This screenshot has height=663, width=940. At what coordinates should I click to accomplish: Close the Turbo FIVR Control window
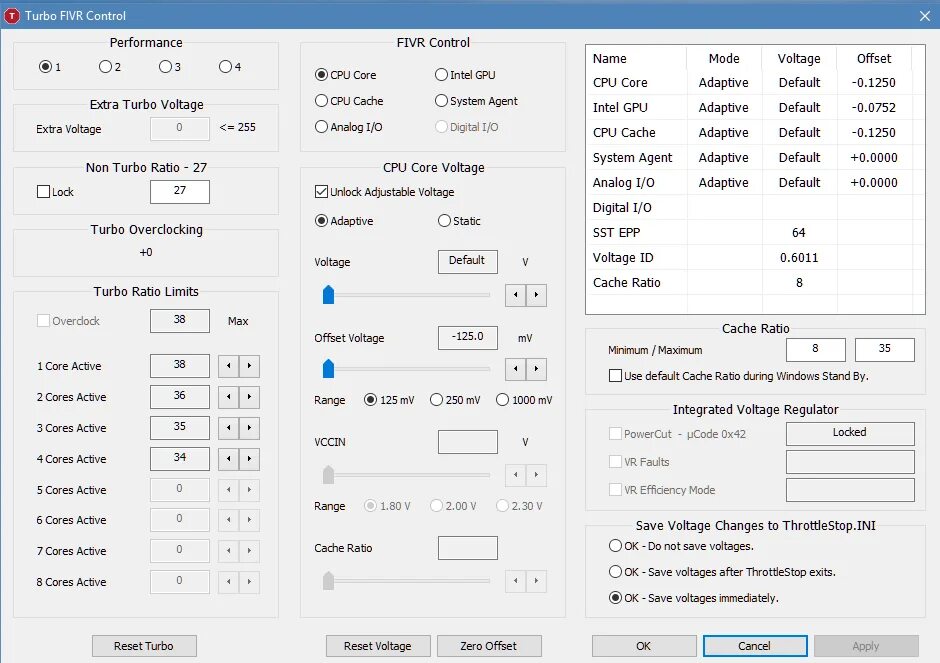click(x=925, y=16)
